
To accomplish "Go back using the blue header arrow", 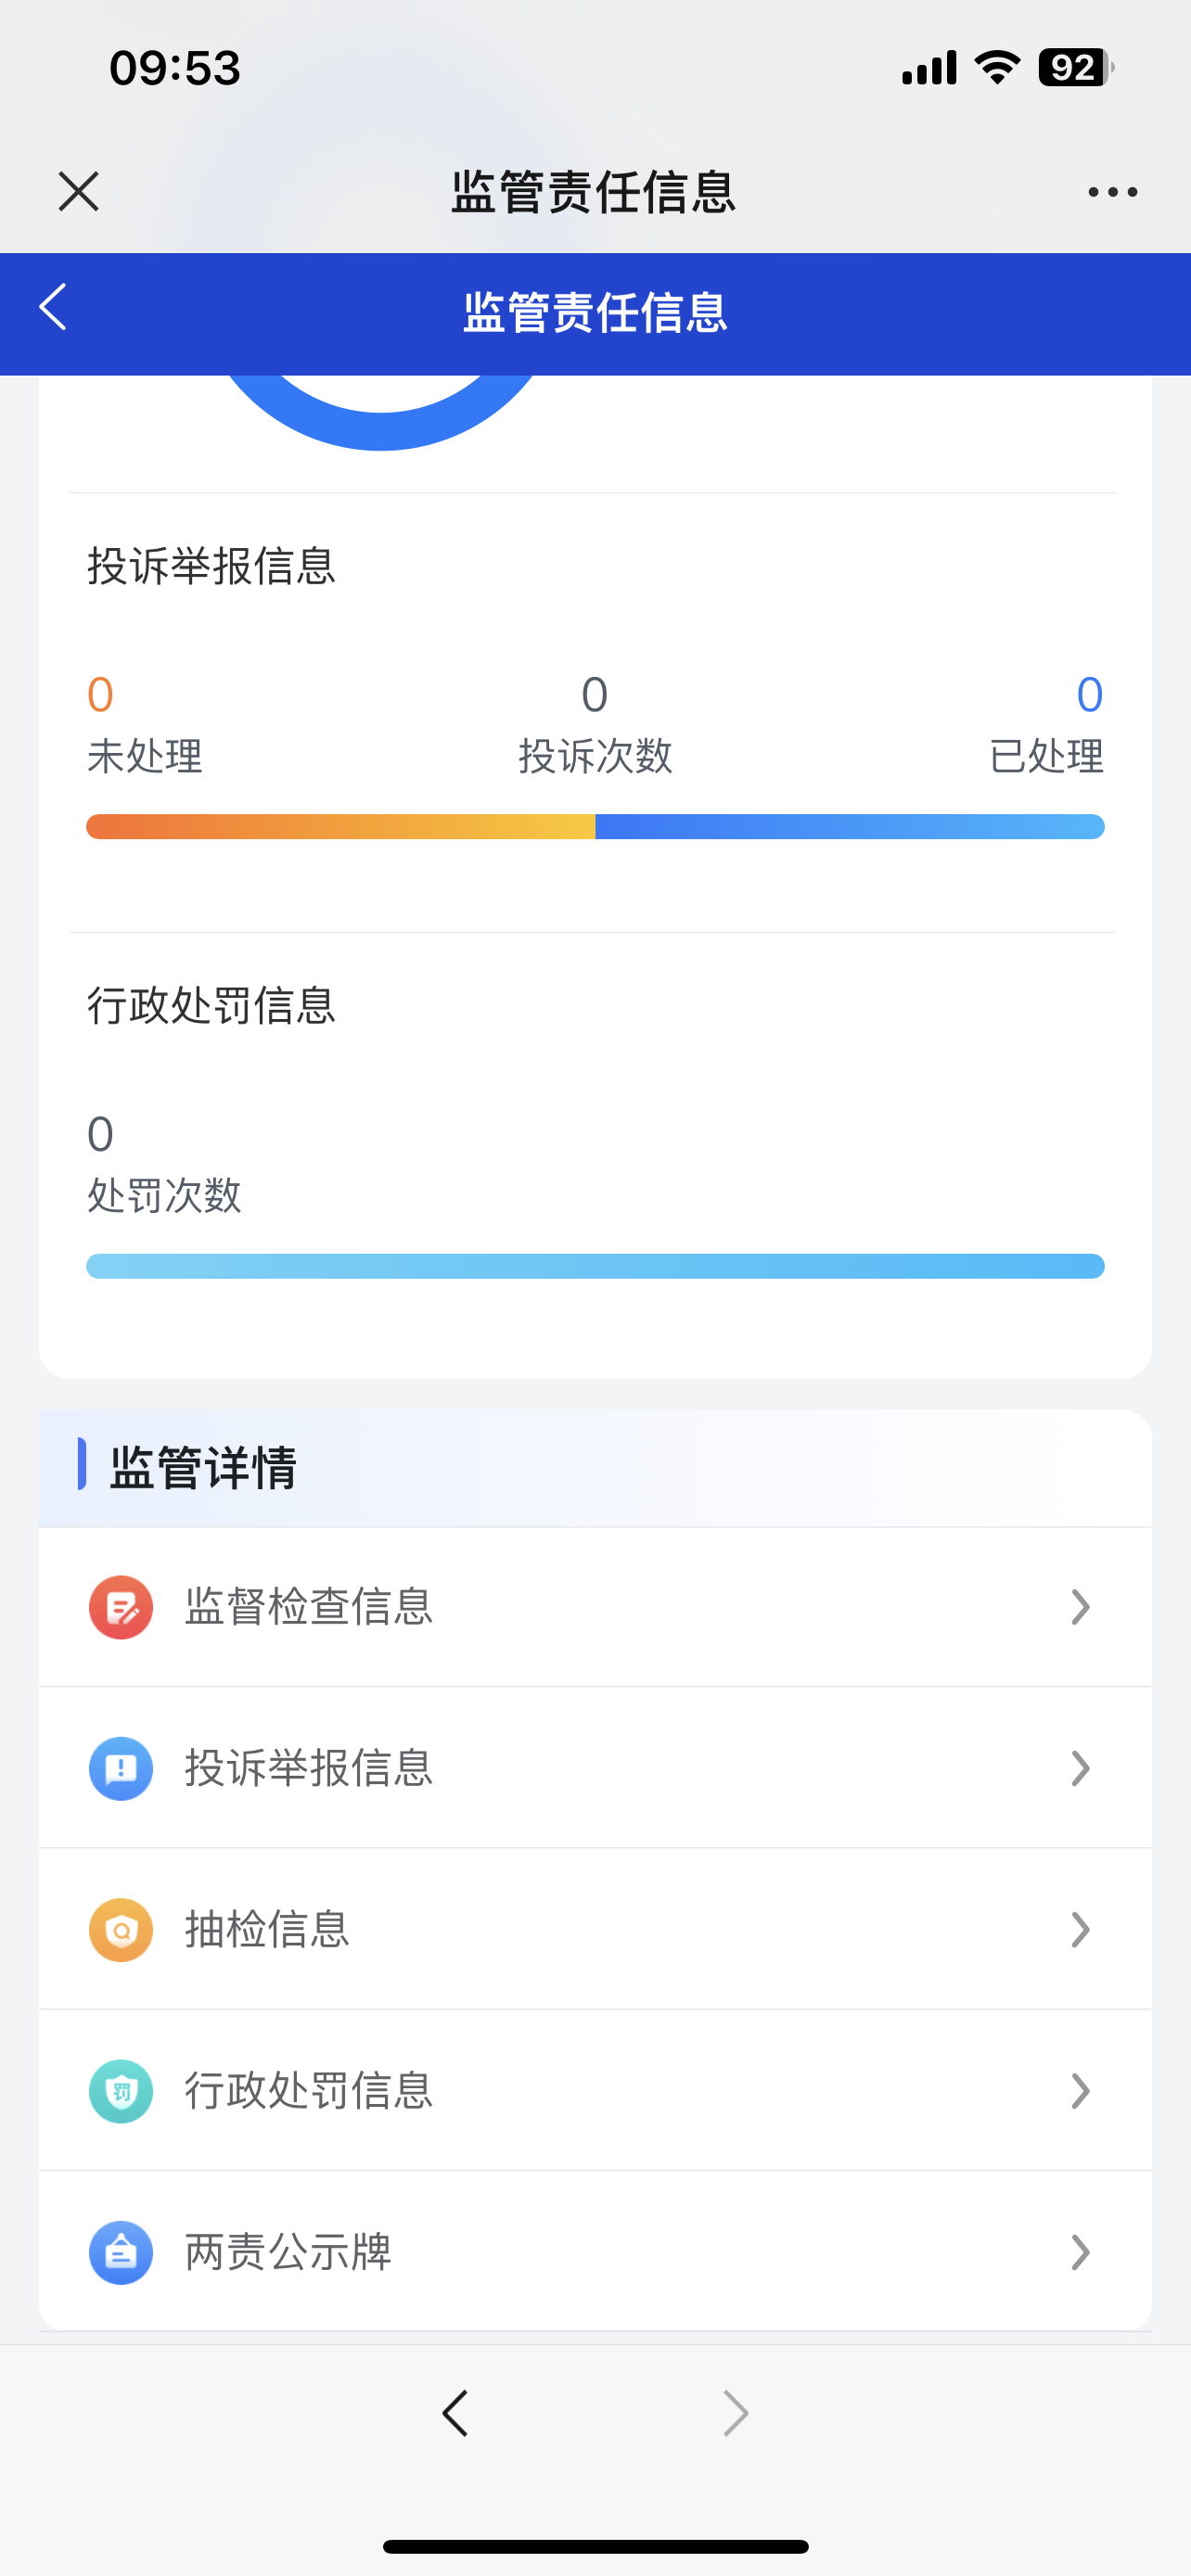I will pyautogui.click(x=53, y=307).
